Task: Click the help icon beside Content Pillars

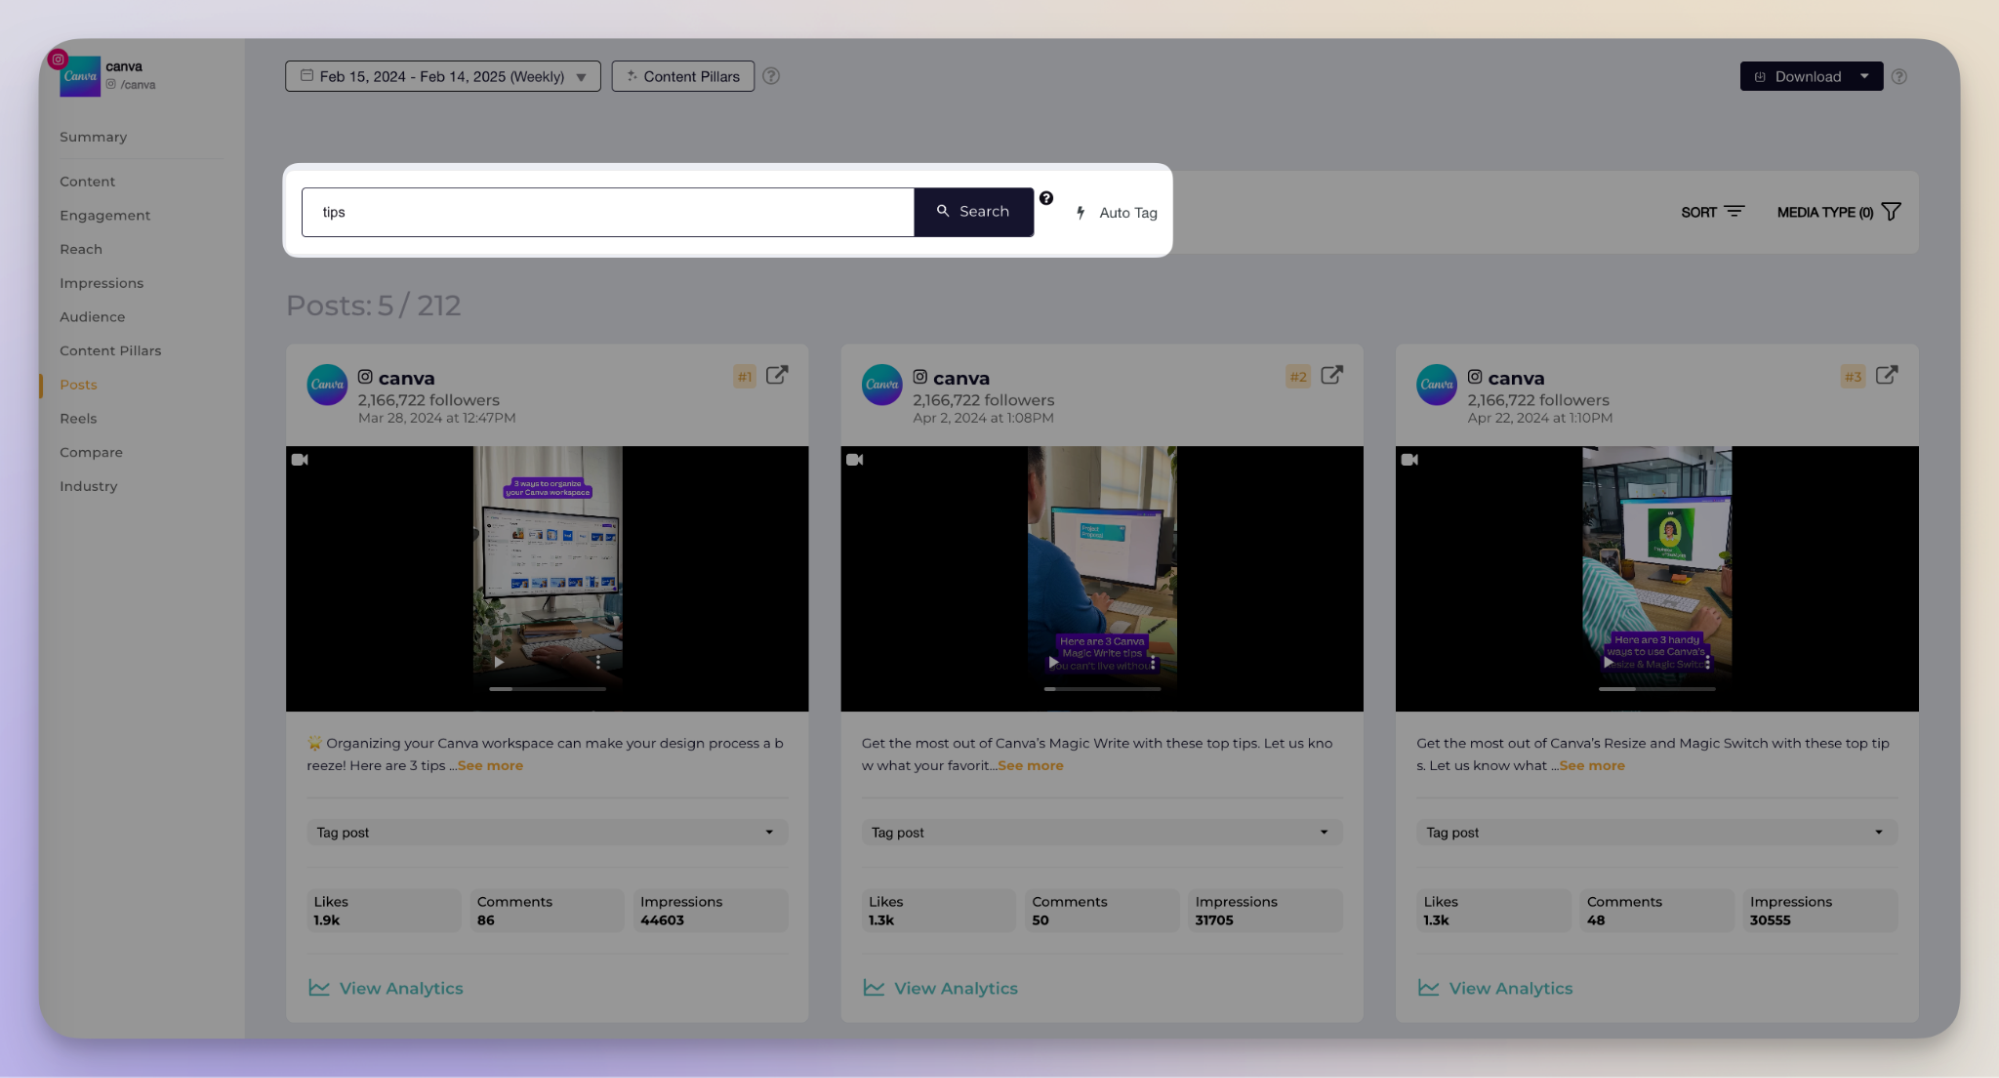Action: 771,76
